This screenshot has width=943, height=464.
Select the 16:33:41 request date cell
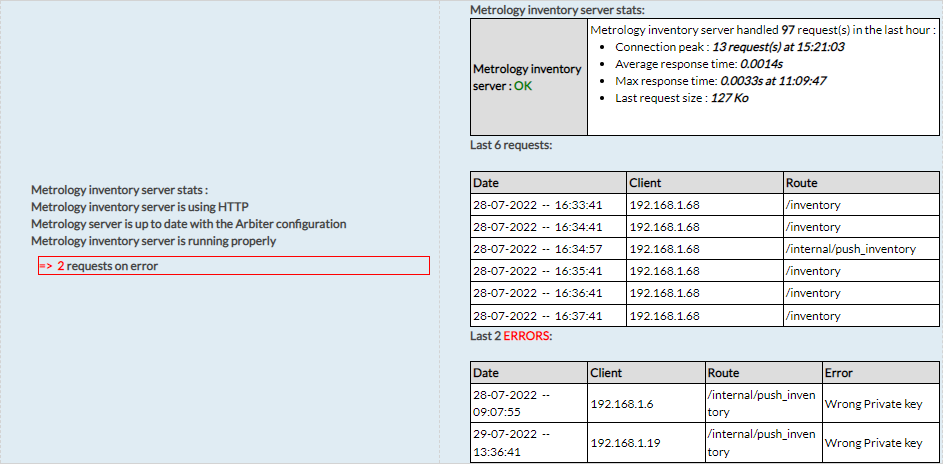[x=538, y=205]
